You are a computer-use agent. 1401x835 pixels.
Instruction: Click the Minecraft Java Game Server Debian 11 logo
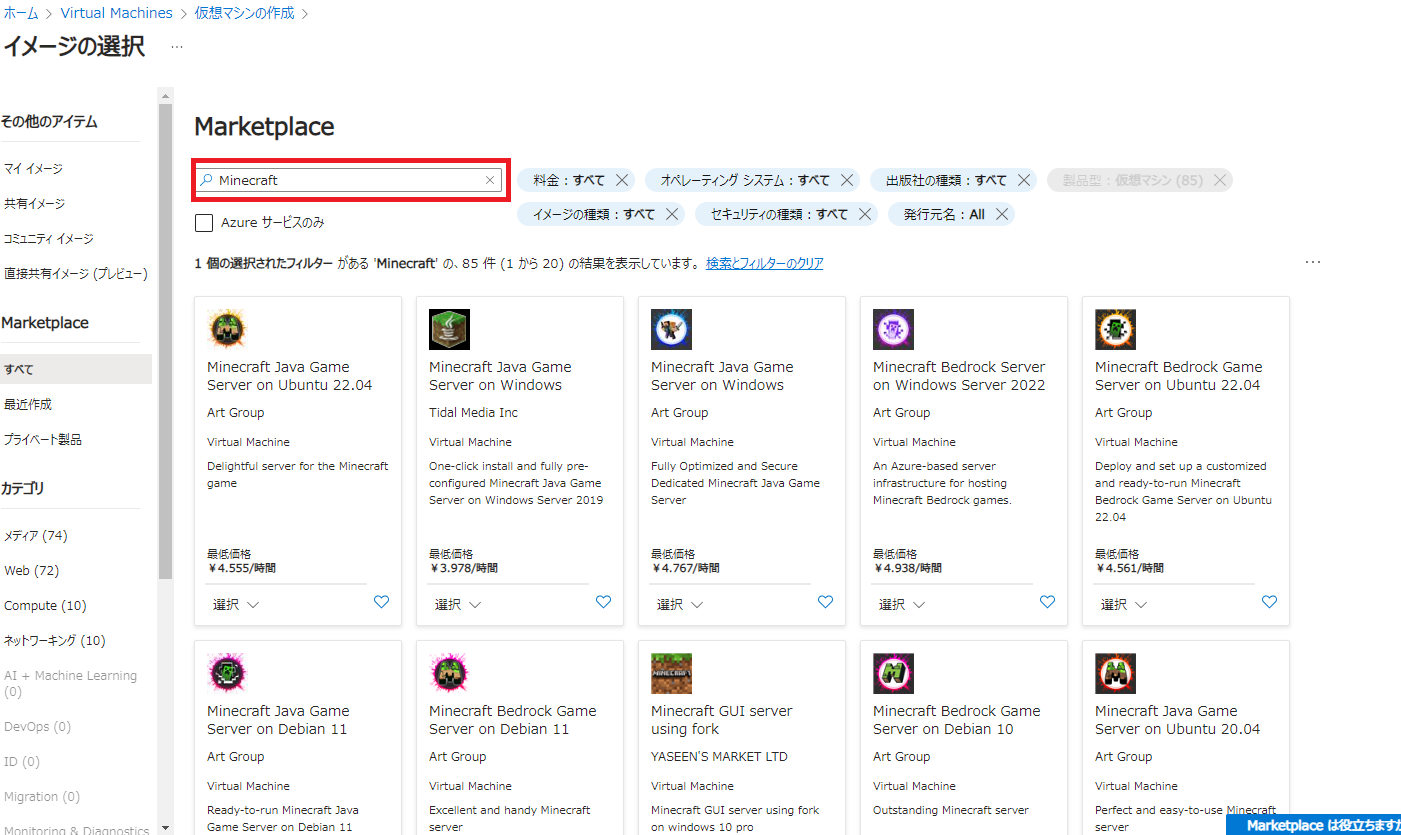[x=227, y=673]
